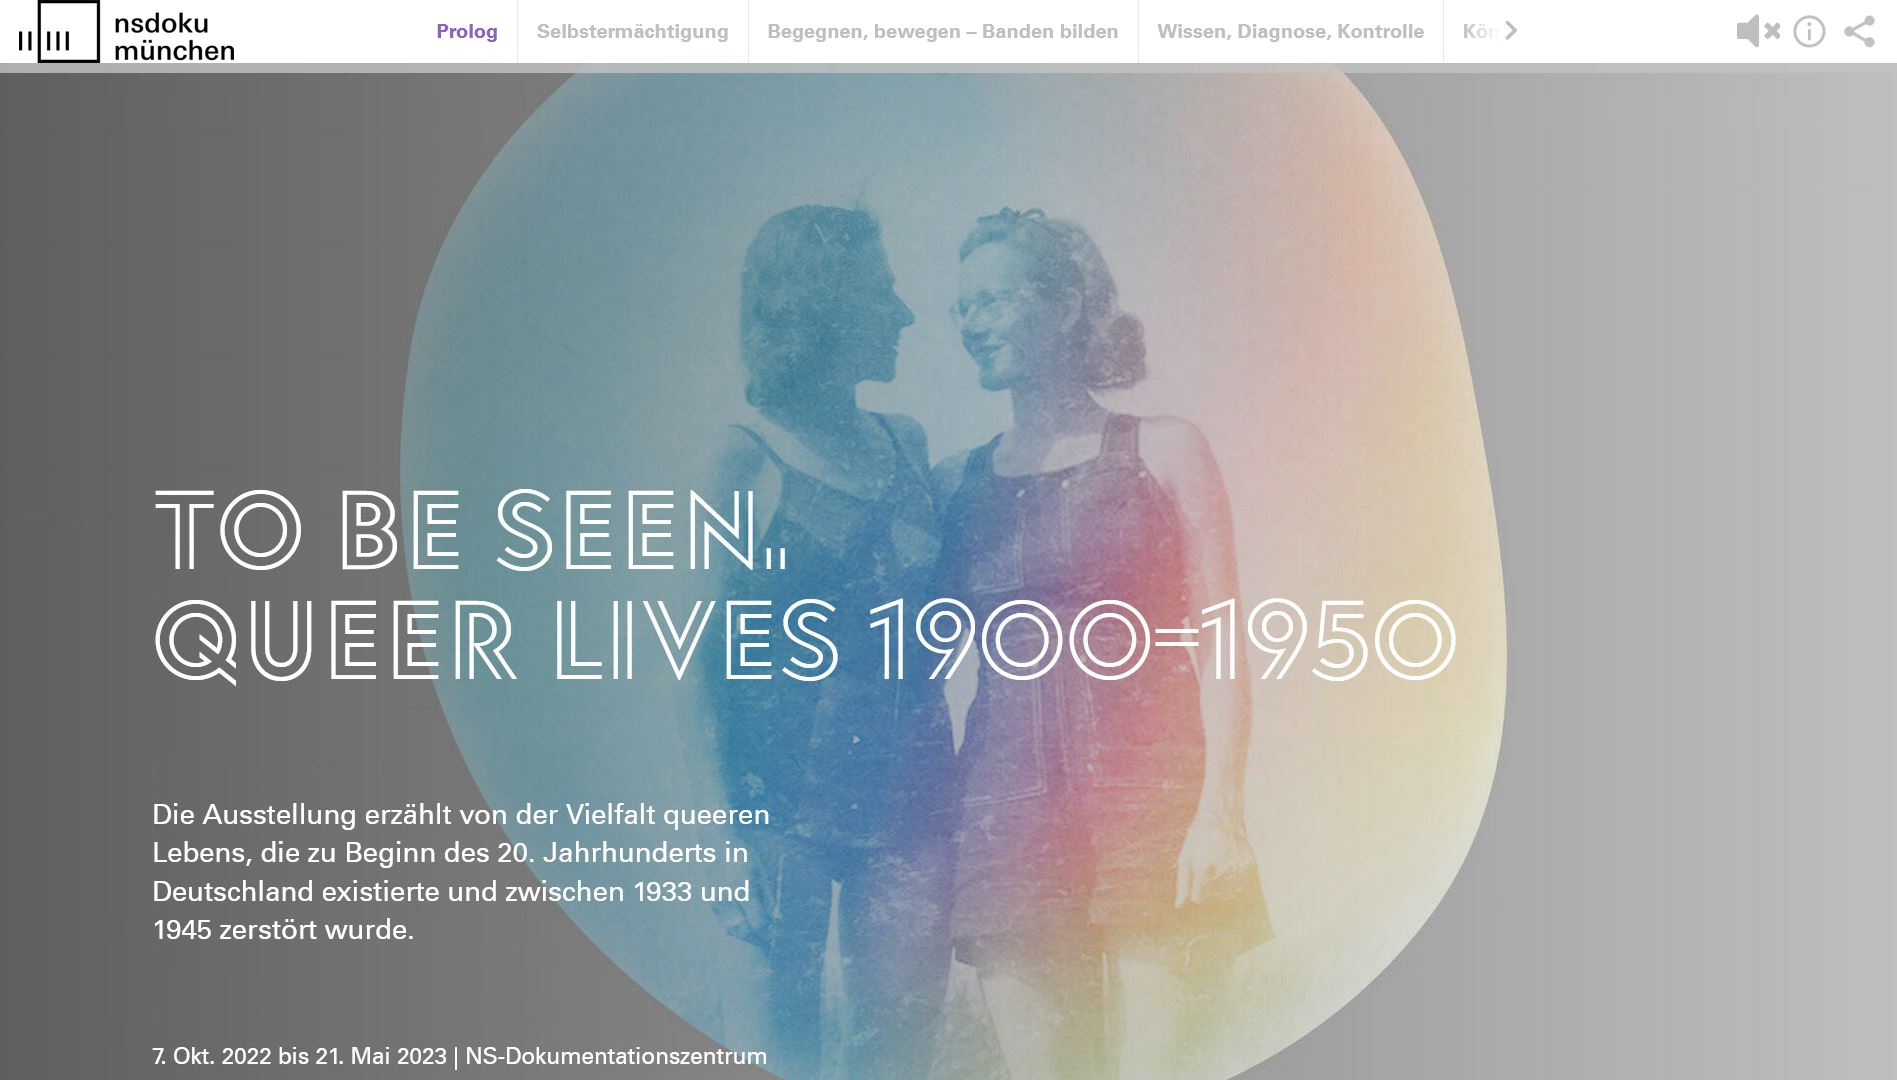Click the share icon at top right

1859,31
